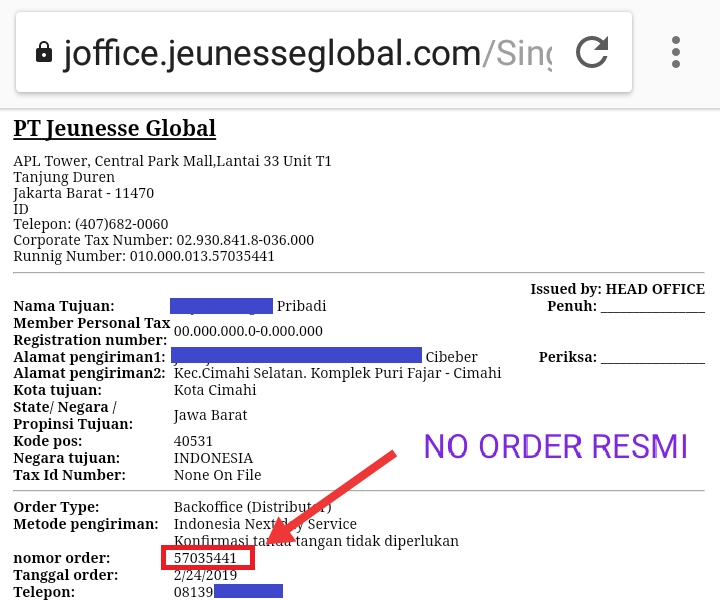
Task: Click the Periksa signature line
Action: (652, 359)
